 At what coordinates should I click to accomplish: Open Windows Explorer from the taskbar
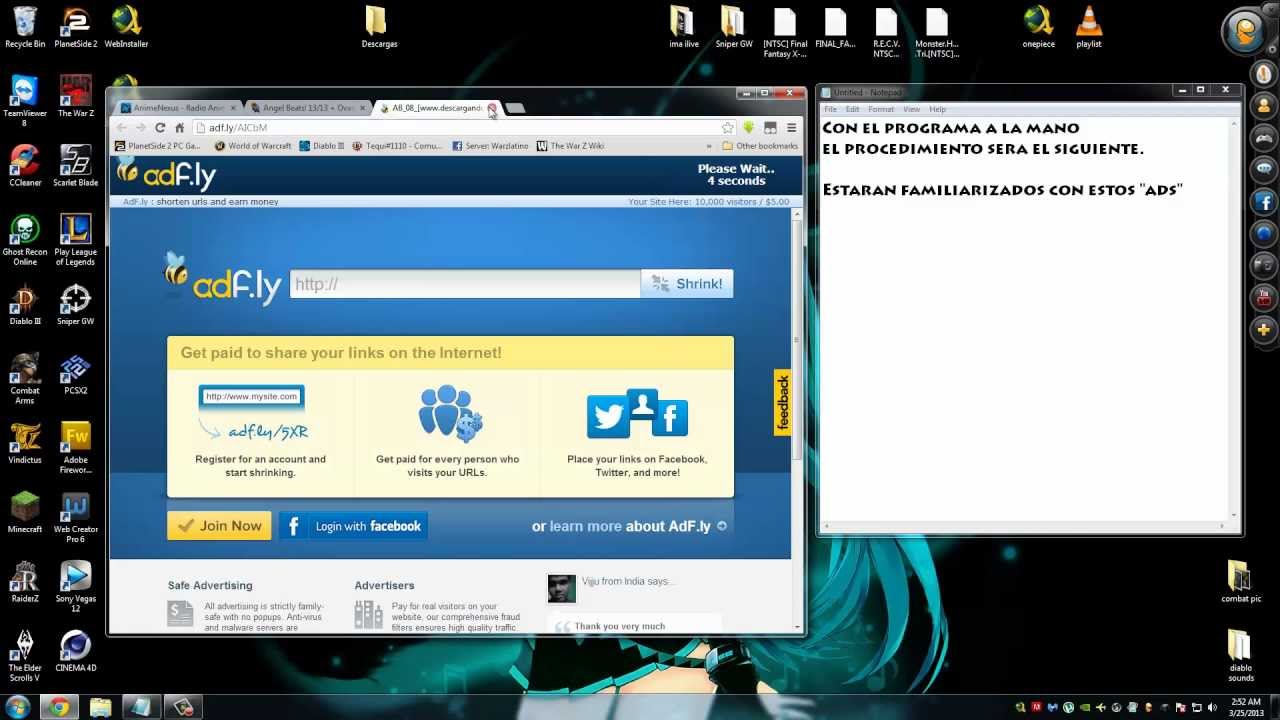(x=101, y=707)
